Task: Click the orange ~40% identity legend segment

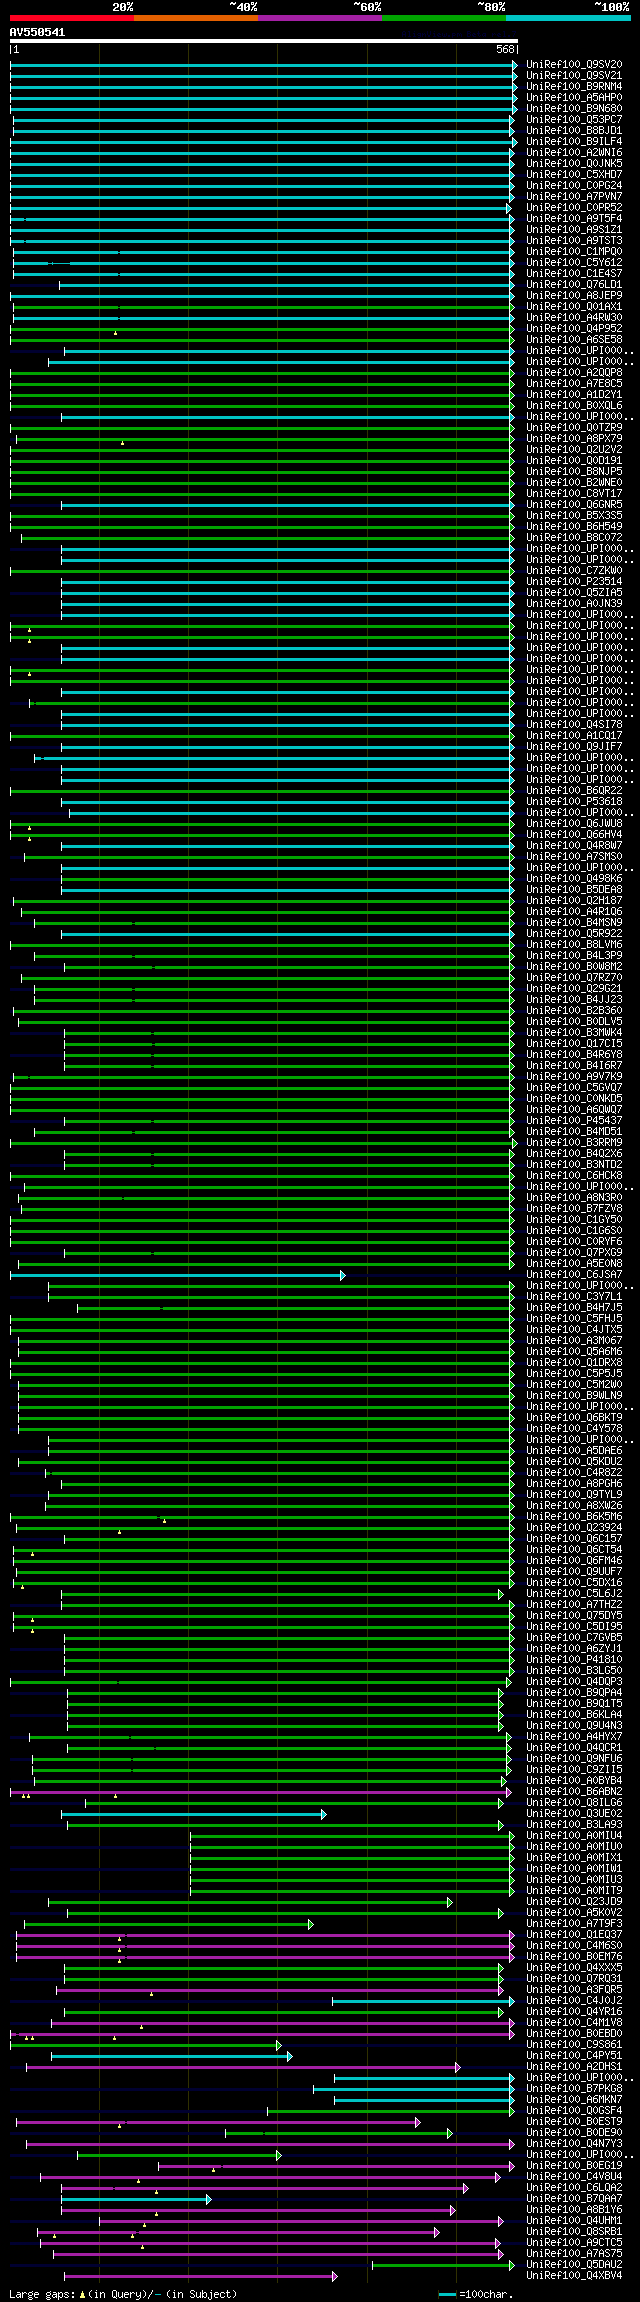Action: [x=196, y=18]
